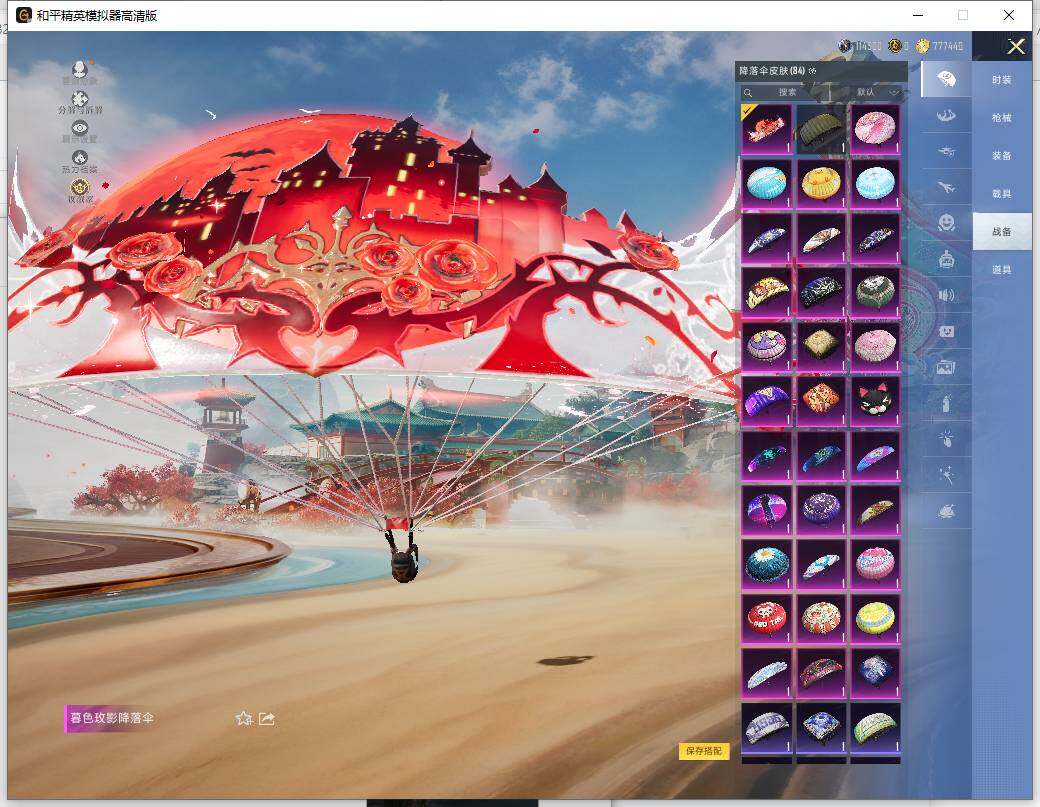Click the silver gem currency icon
Image resolution: width=1040 pixels, height=807 pixels.
844,45
